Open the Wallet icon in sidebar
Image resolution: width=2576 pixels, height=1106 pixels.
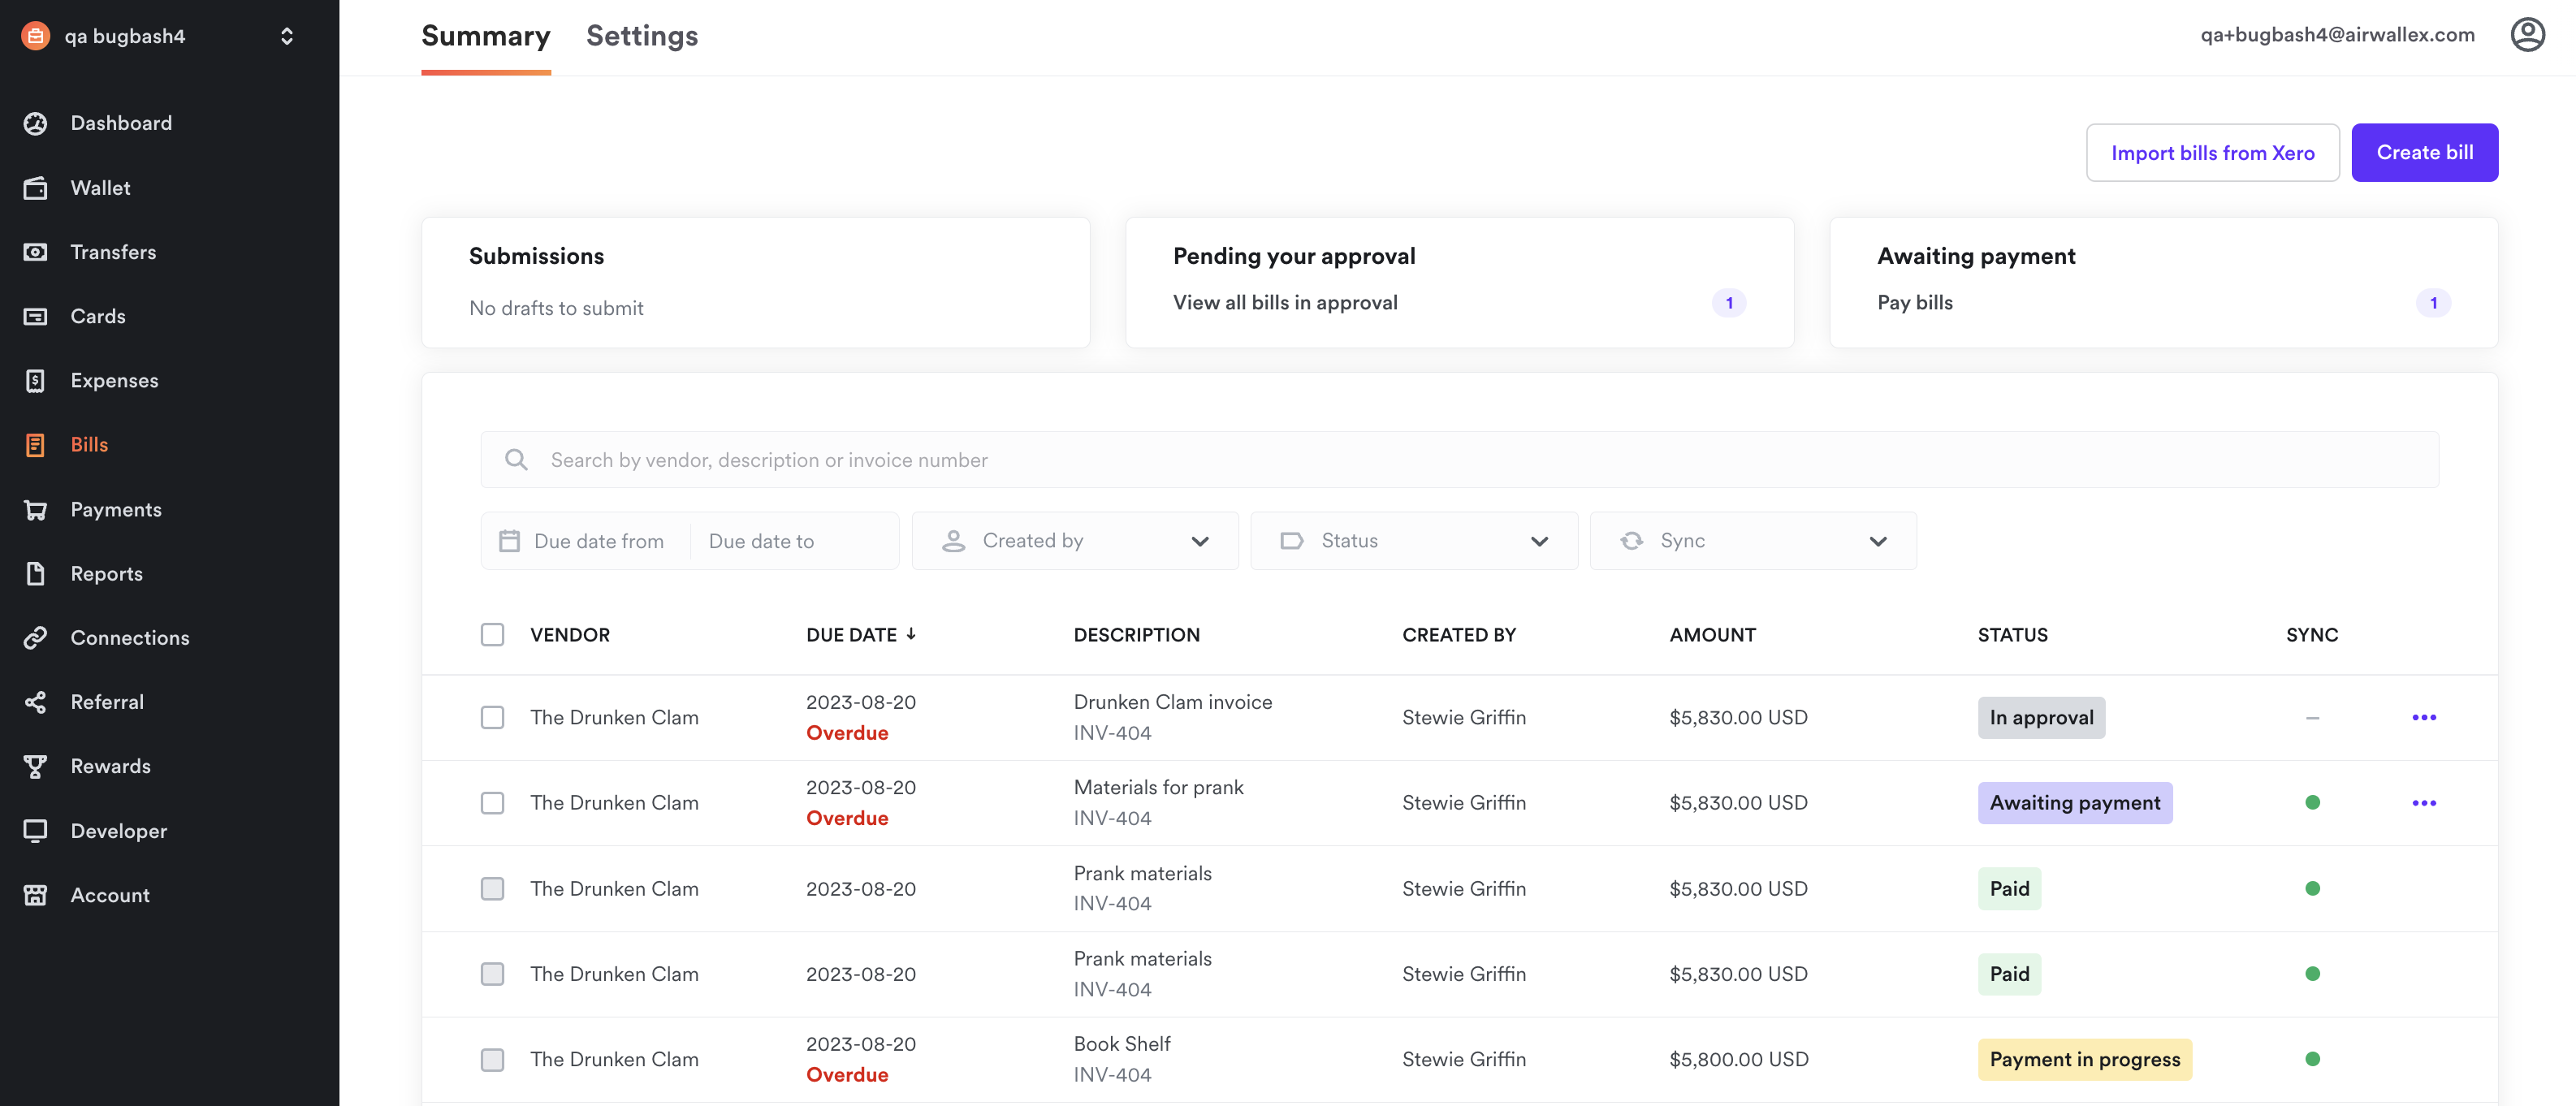pos(35,188)
